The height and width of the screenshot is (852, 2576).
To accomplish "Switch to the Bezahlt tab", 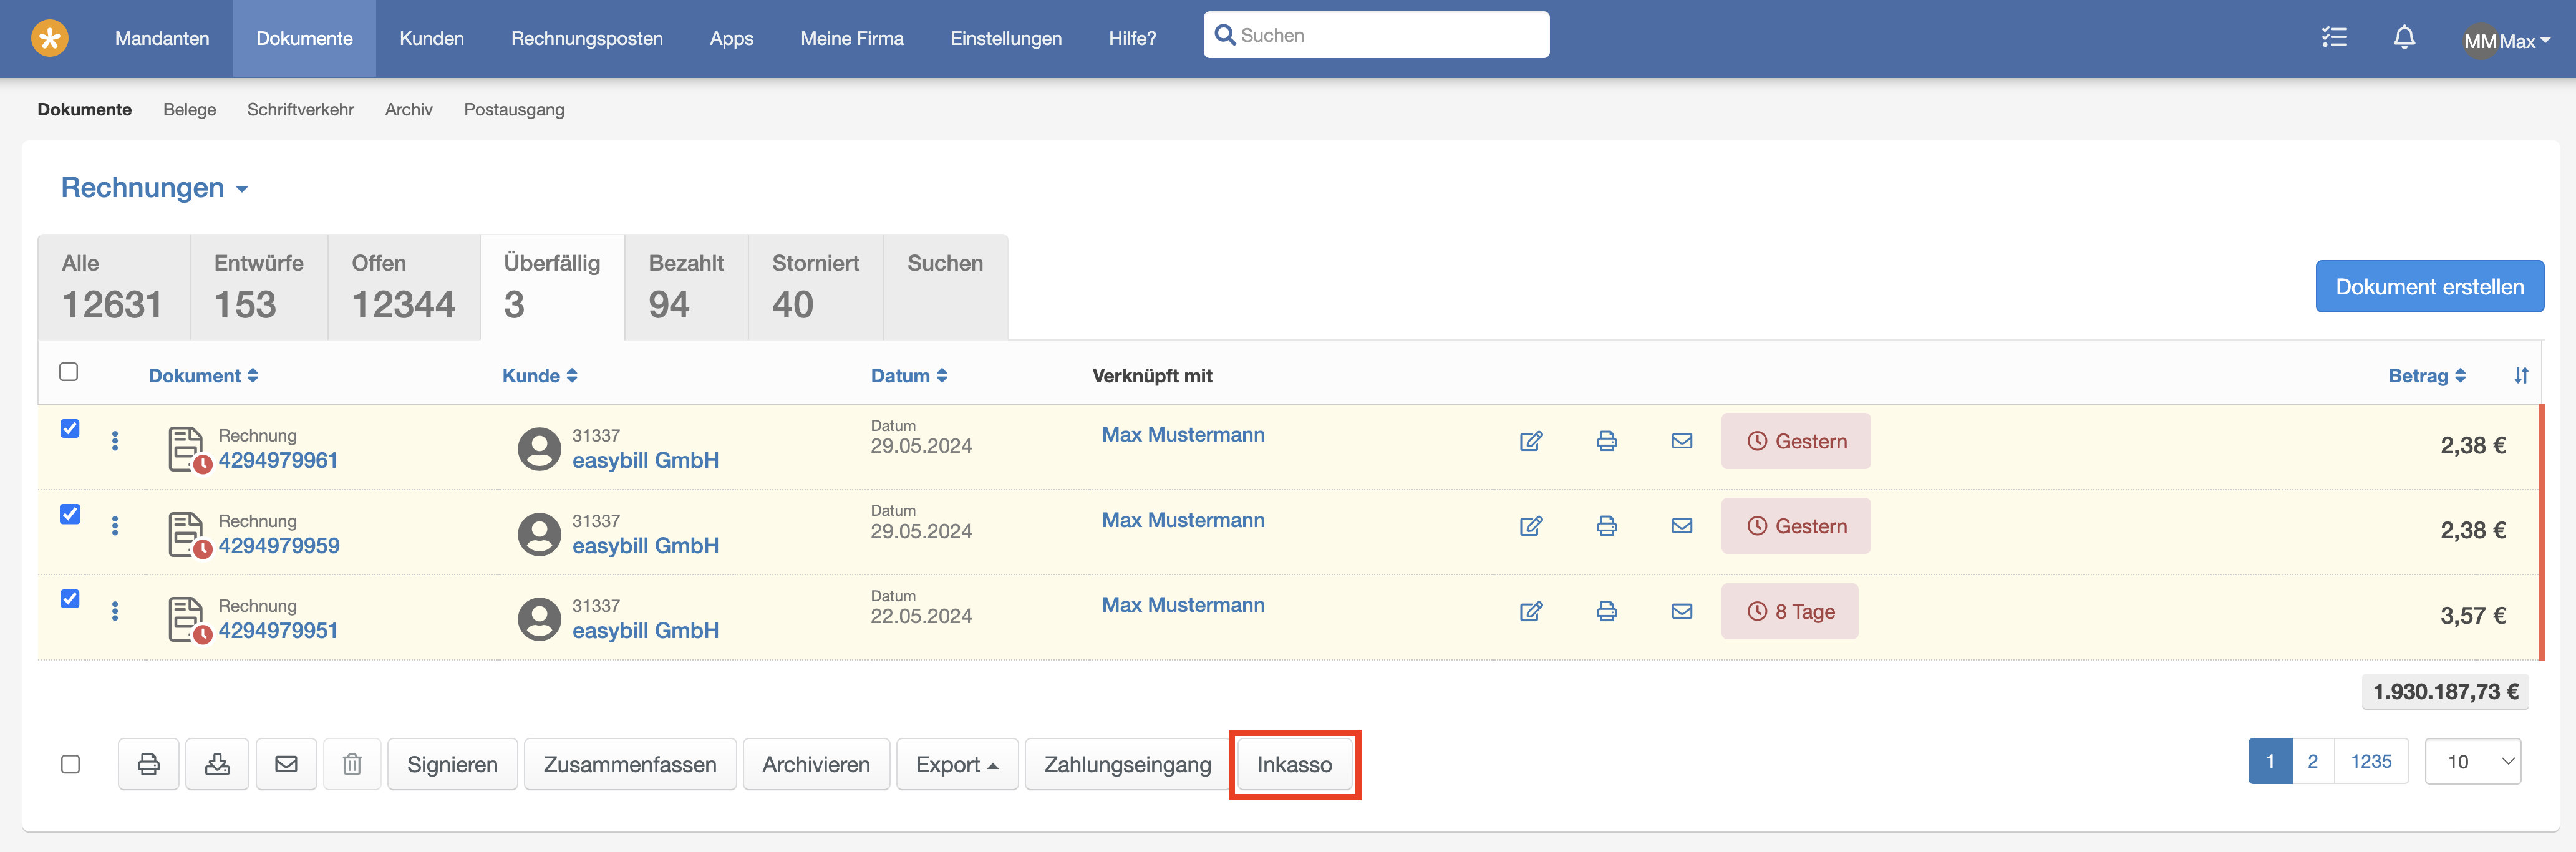I will (686, 286).
